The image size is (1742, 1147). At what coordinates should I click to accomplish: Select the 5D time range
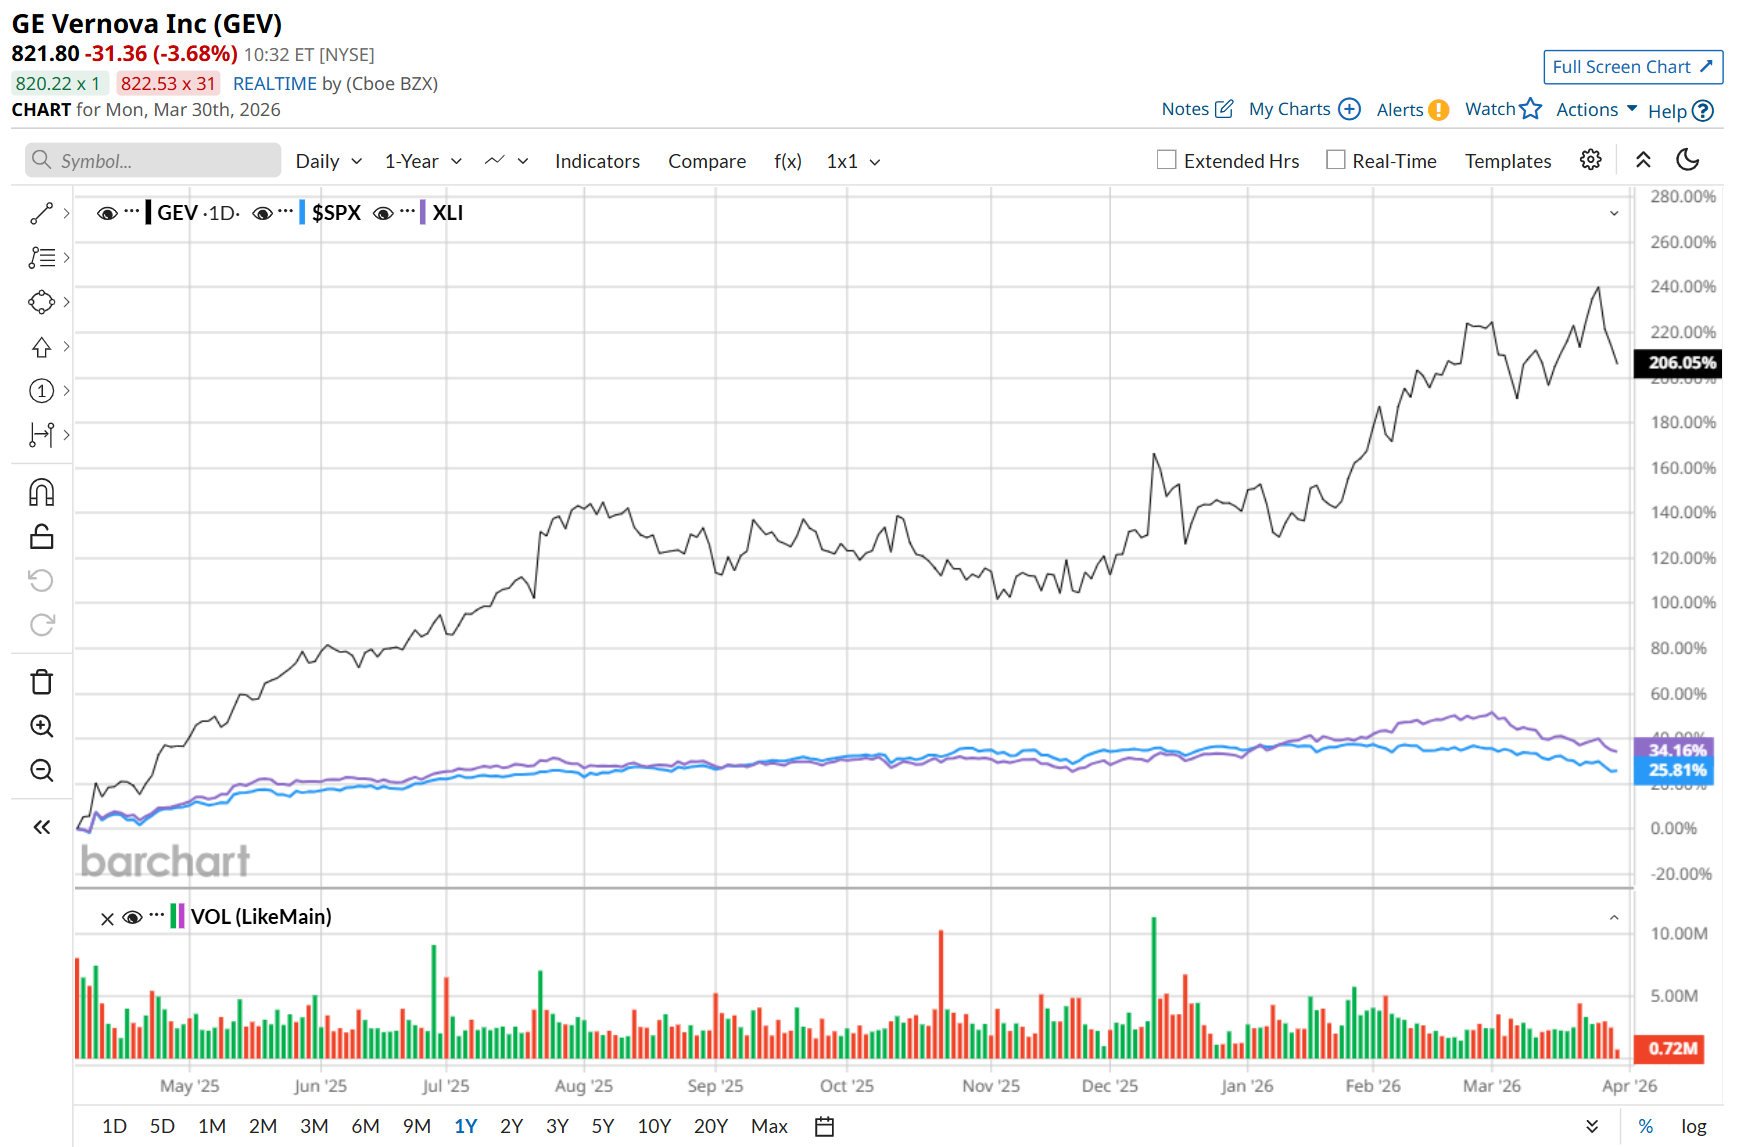tap(162, 1126)
